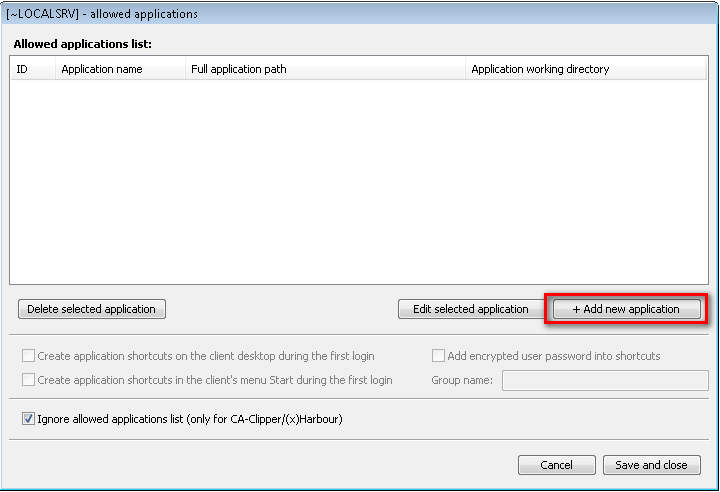The width and height of the screenshot is (720, 492).
Task: Click the '[~LOCALSRV] - allowed applications' title bar
Action: pyautogui.click(x=300, y=14)
